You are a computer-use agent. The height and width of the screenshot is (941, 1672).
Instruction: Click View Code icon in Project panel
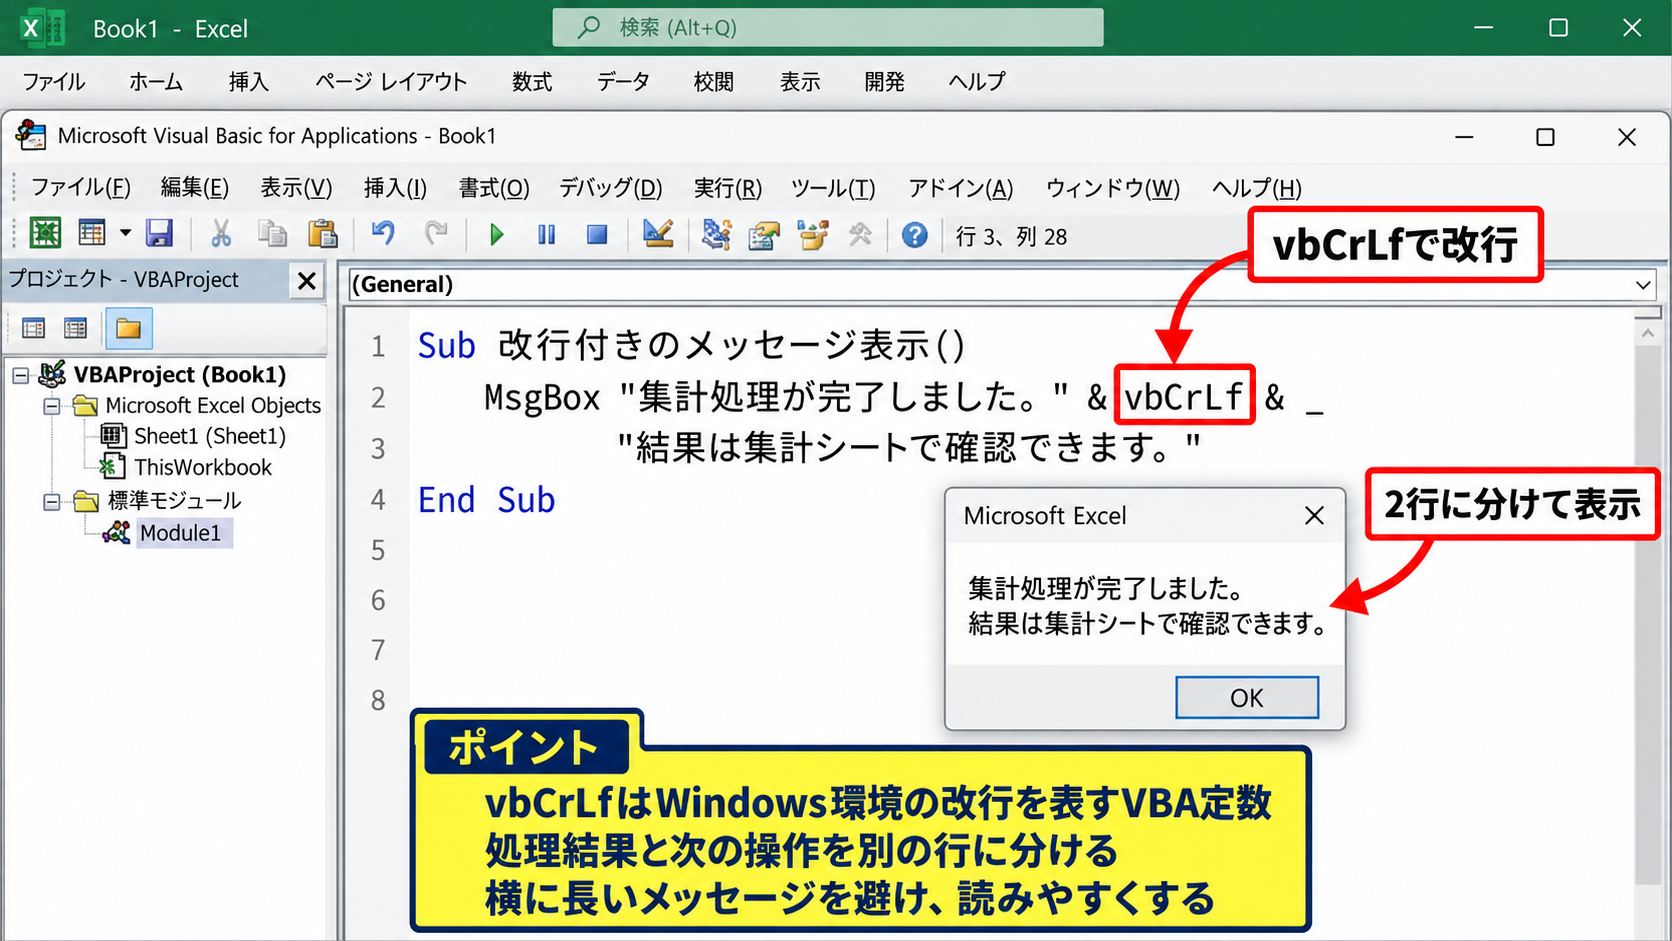[x=34, y=328]
